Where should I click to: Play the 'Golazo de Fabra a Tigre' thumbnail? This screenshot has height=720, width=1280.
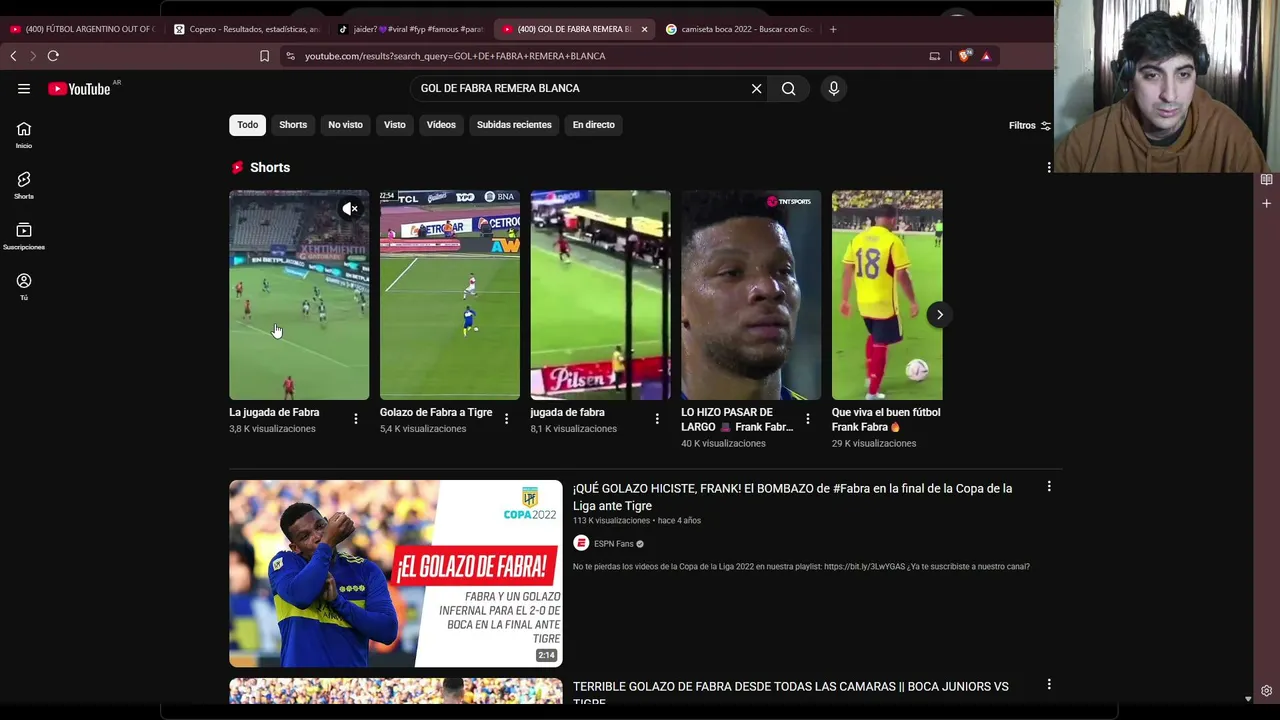tap(450, 295)
